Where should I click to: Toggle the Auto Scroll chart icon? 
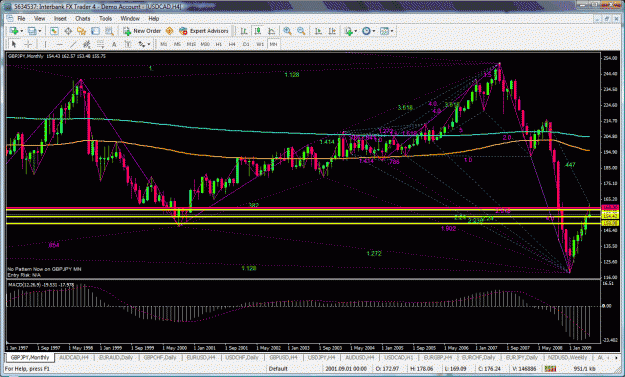[318, 31]
